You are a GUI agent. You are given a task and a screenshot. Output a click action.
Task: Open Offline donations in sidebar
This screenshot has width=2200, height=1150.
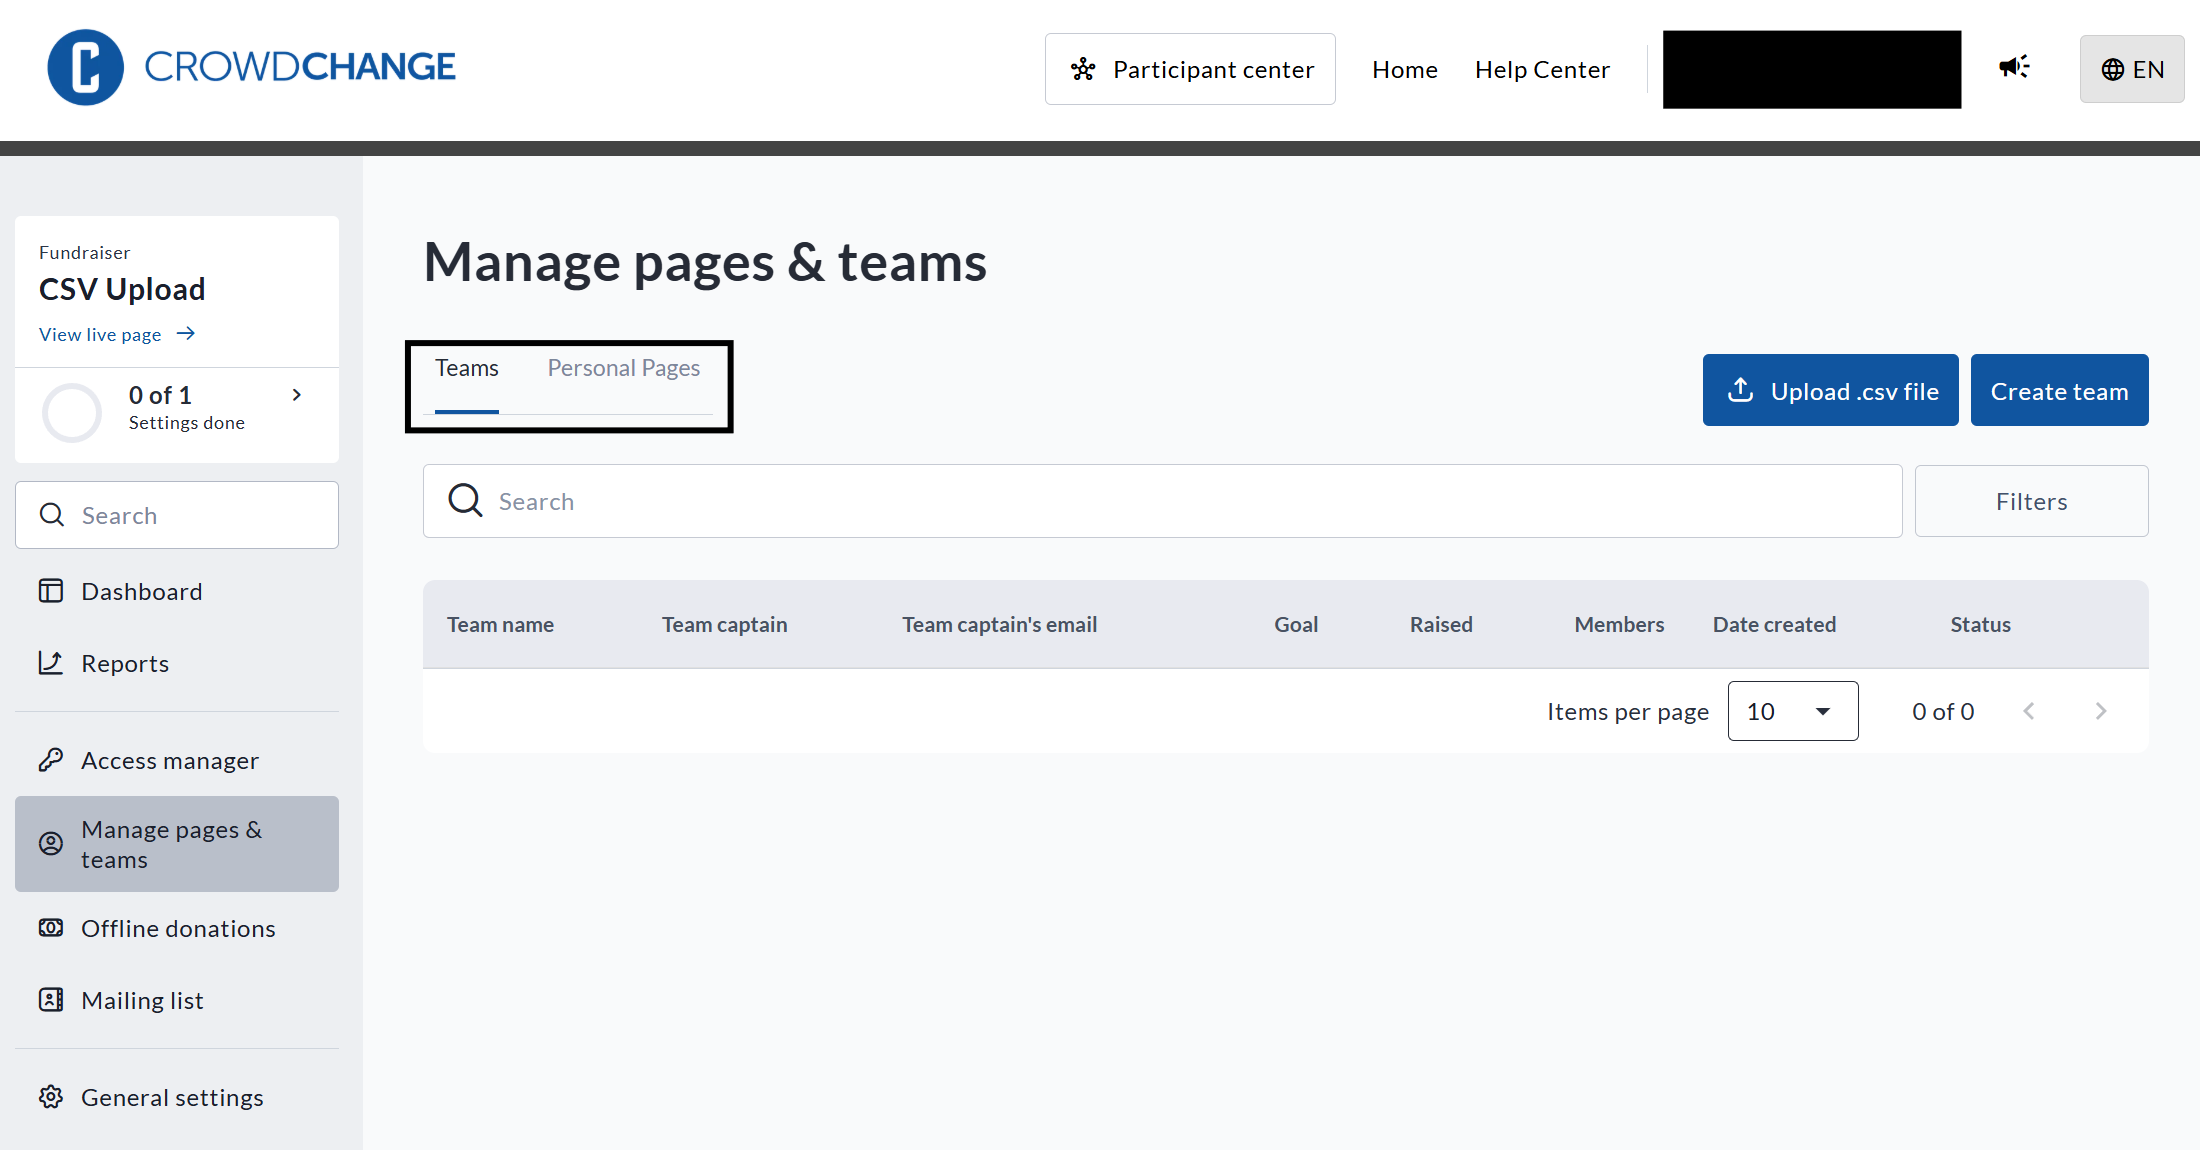(177, 928)
